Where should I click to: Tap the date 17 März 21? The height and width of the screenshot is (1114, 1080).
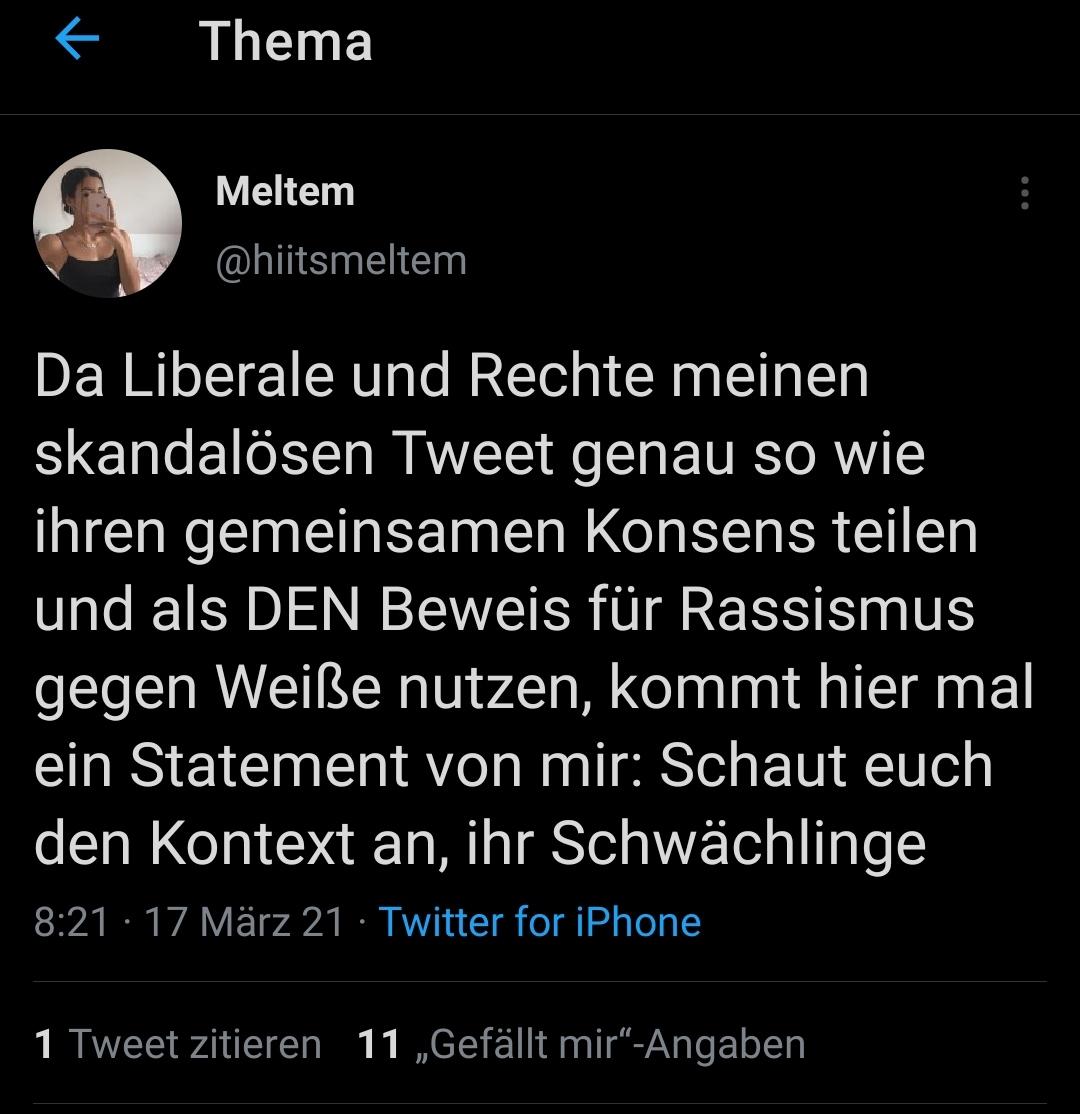(244, 922)
